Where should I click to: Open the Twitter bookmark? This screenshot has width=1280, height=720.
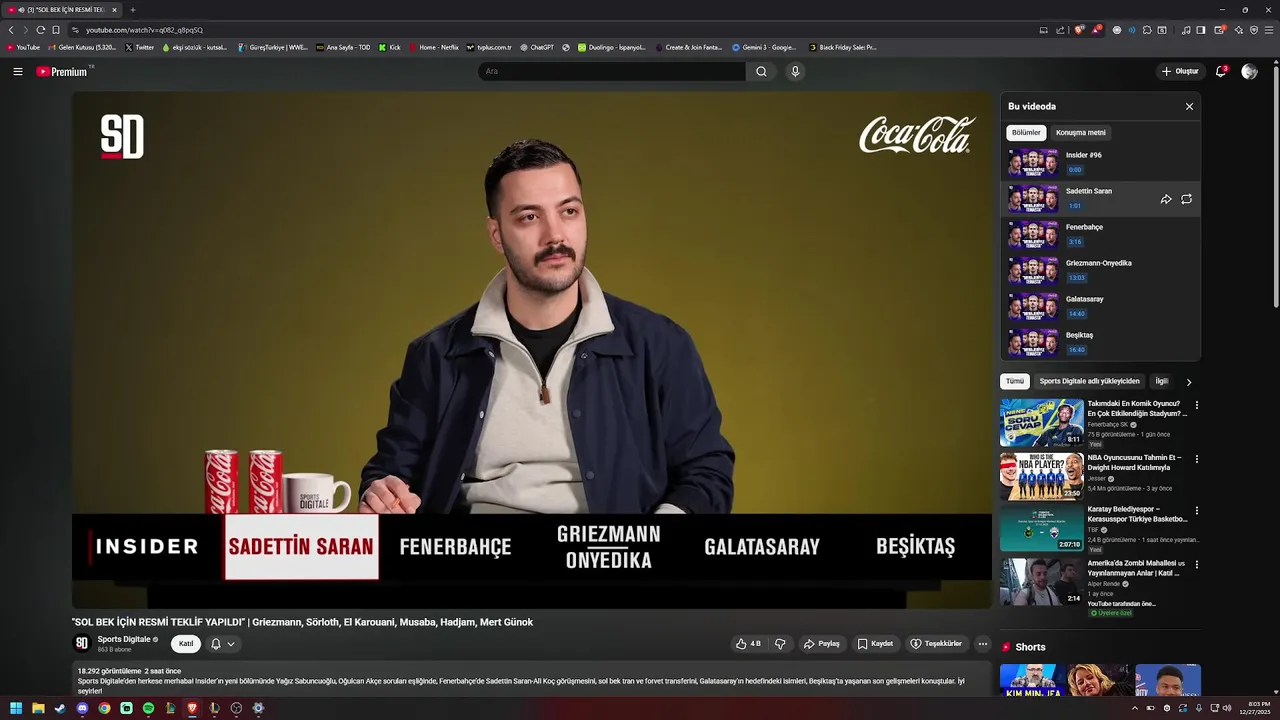(x=140, y=47)
